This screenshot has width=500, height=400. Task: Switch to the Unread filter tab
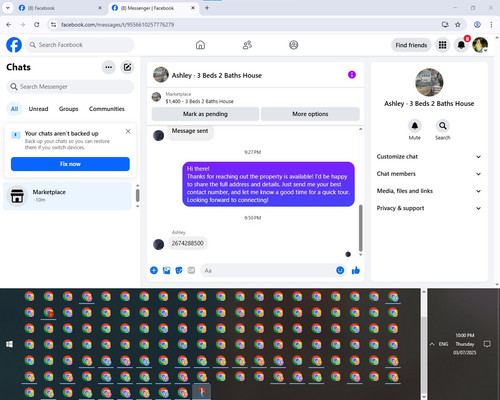coord(38,109)
